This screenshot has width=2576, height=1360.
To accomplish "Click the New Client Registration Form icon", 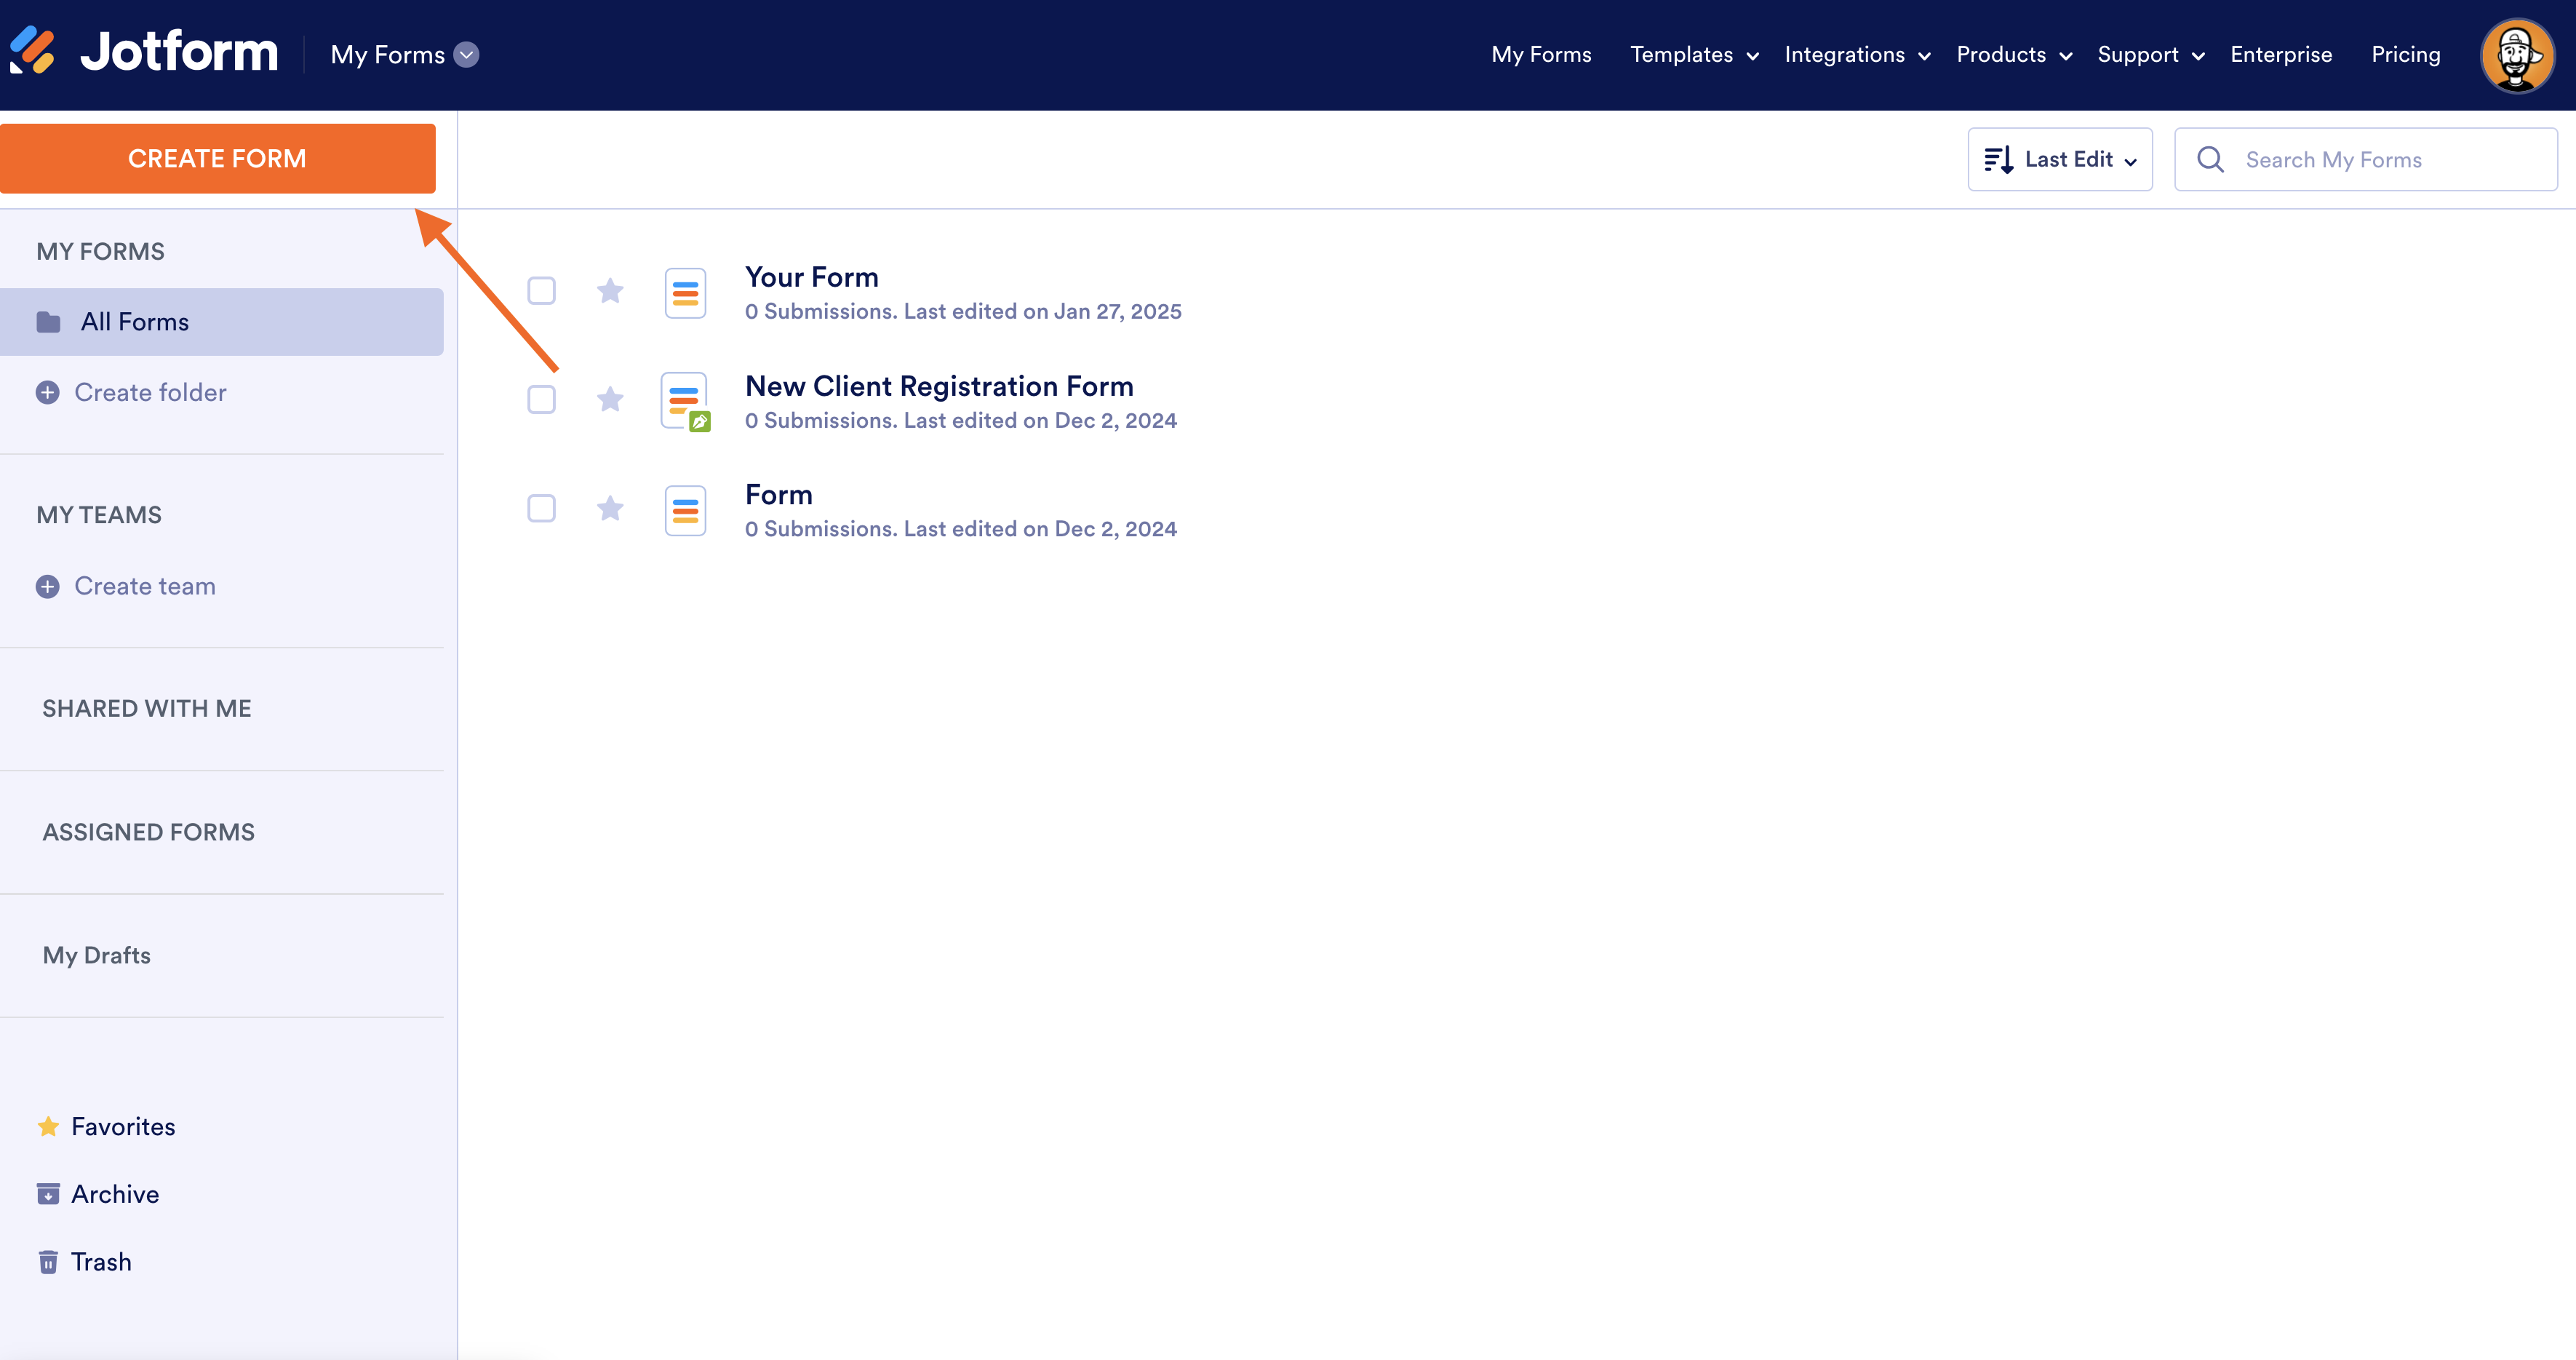I will [685, 401].
